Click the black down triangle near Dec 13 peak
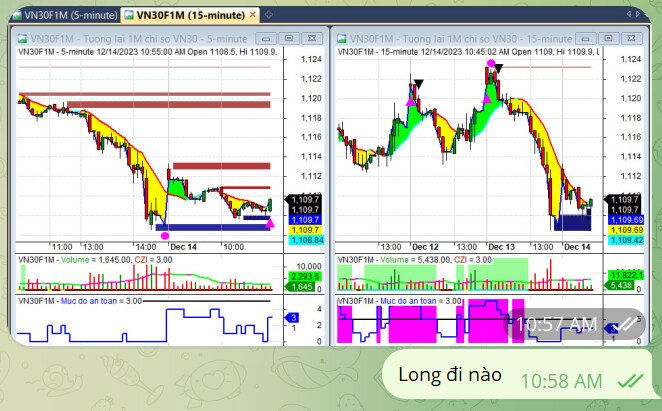 [499, 68]
